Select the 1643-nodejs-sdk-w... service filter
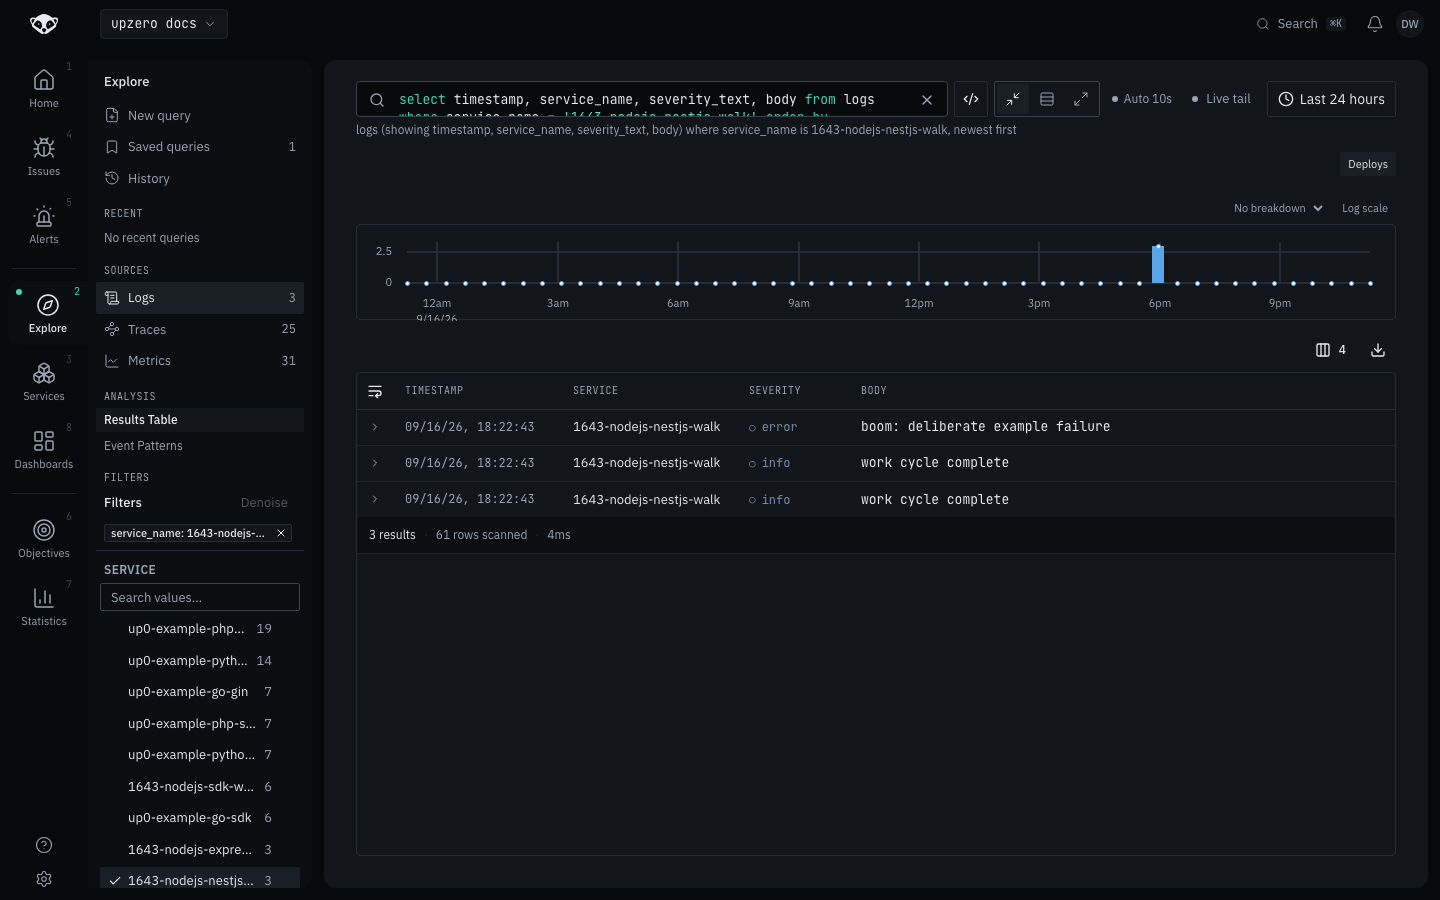Screen dimensions: 1440x900 click(200, 787)
